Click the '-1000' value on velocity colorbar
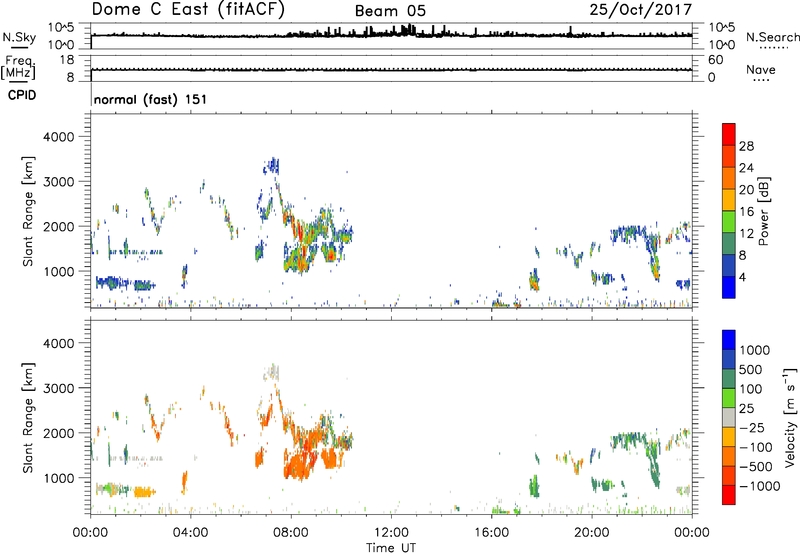The width and height of the screenshot is (800, 554). pos(759,486)
